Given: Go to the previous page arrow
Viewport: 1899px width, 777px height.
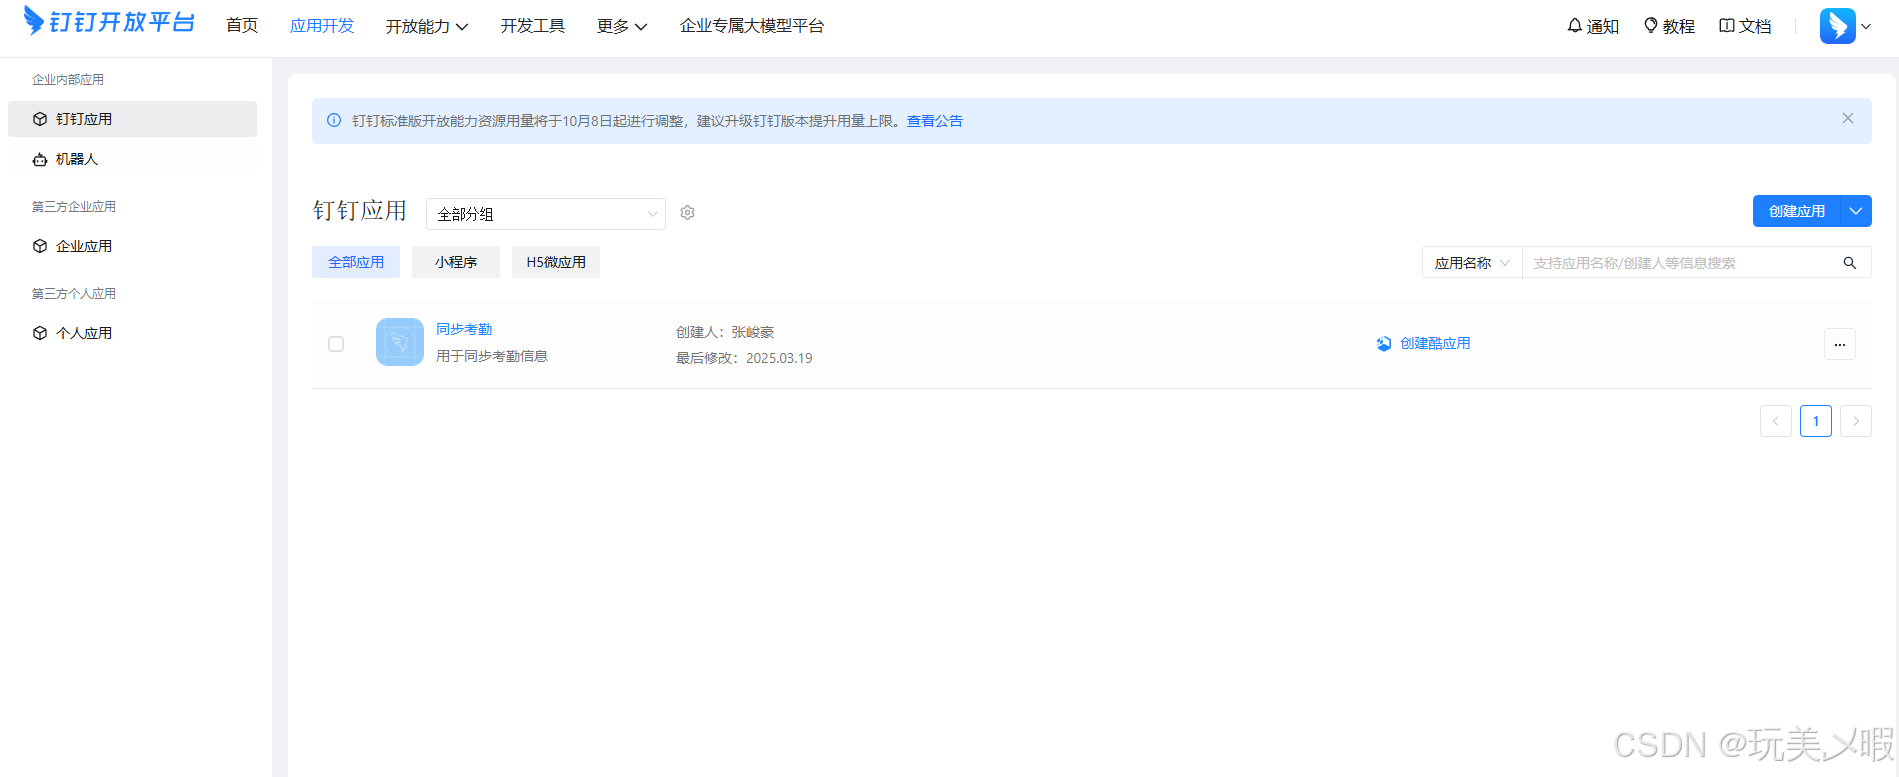Looking at the screenshot, I should tap(1776, 421).
